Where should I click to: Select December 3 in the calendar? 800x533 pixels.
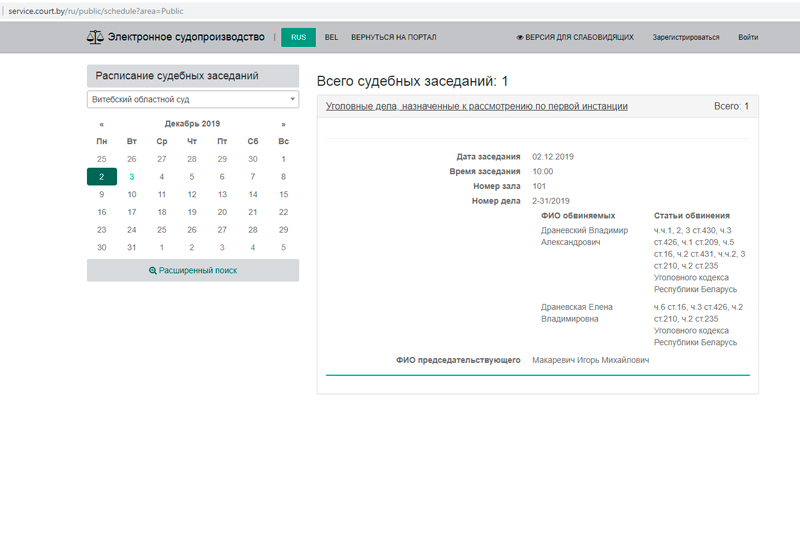pos(131,177)
